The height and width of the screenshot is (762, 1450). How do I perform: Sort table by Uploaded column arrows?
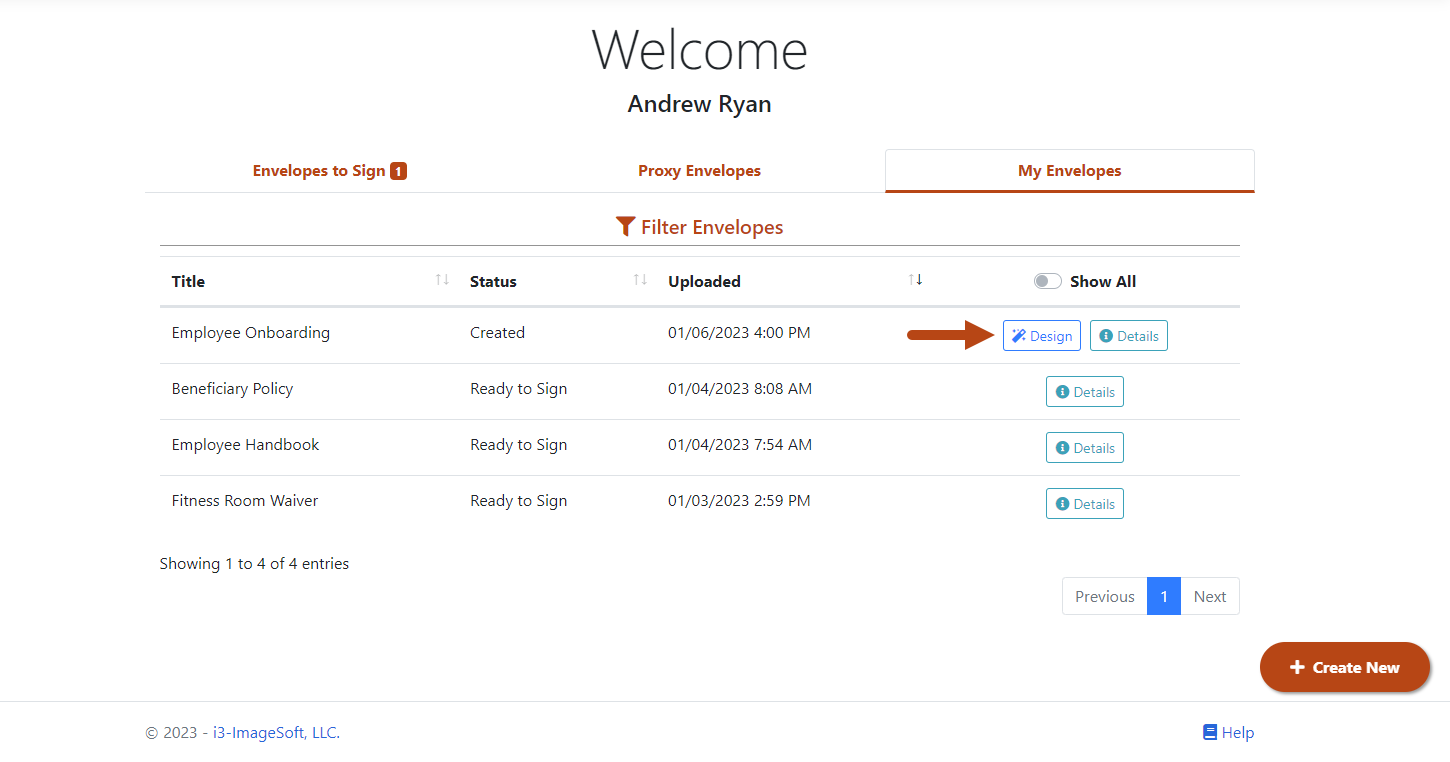pos(915,280)
